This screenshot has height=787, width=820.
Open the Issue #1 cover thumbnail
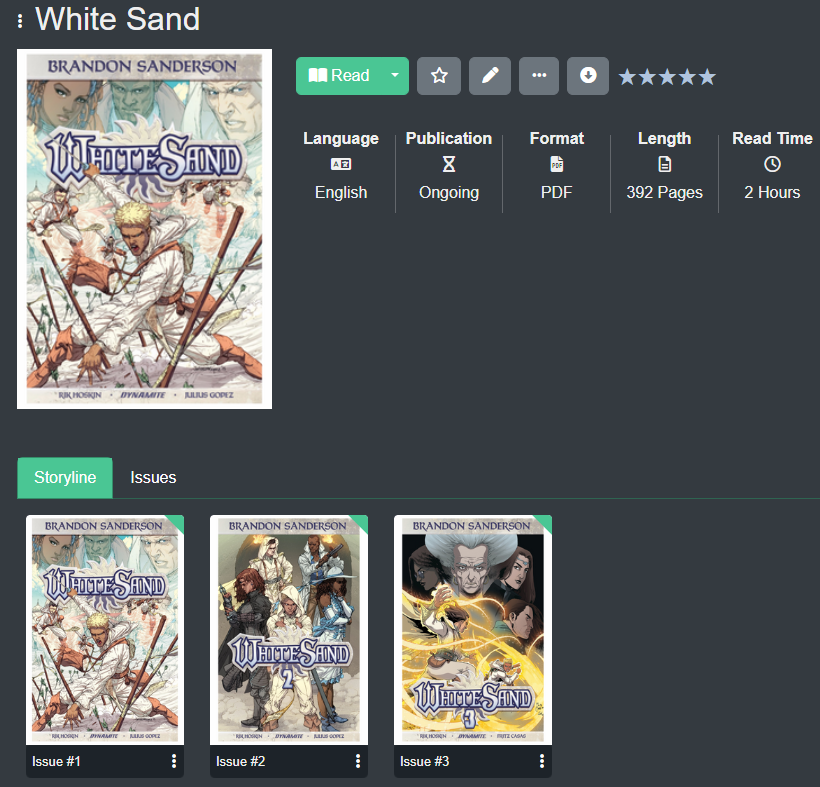pyautogui.click(x=105, y=630)
